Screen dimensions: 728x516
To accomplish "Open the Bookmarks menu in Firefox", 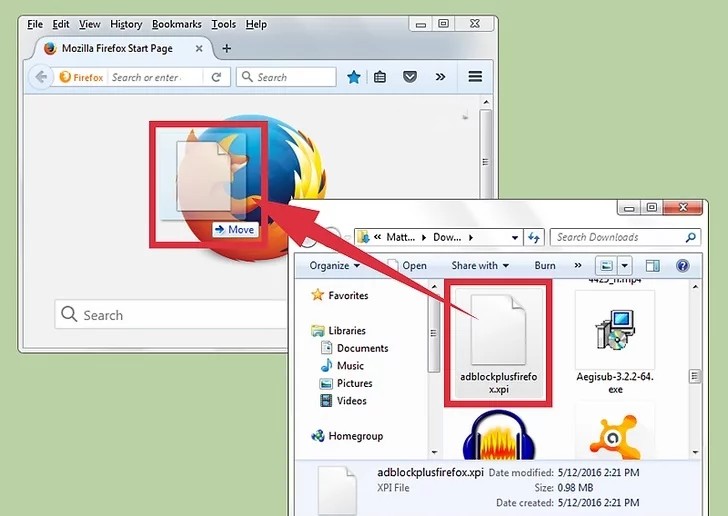I will (x=177, y=24).
